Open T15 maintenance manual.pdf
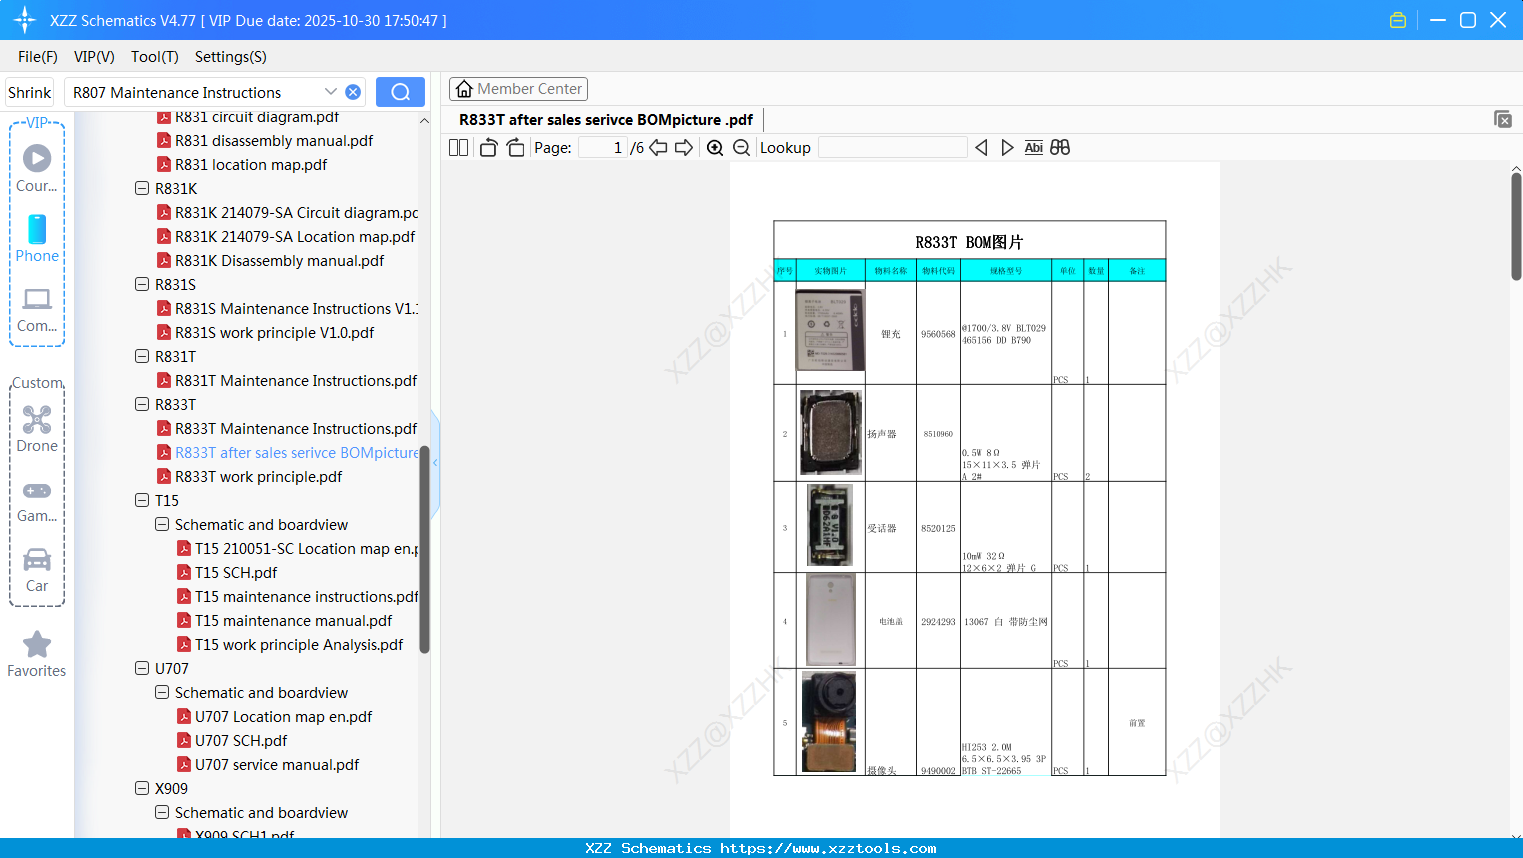Viewport: 1523px width, 858px height. (294, 621)
